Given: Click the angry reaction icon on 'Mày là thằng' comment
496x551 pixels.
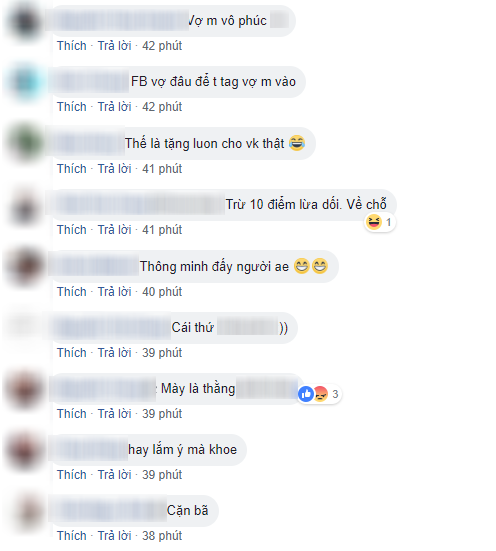Looking at the screenshot, I should 320,394.
